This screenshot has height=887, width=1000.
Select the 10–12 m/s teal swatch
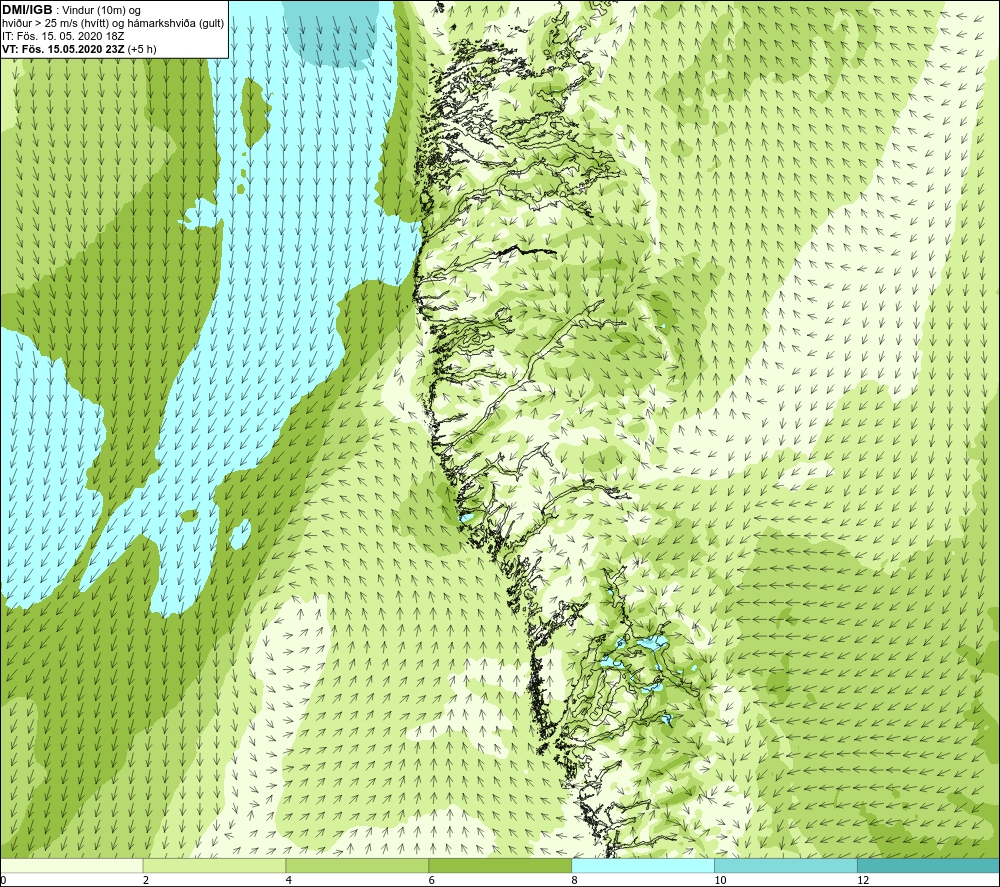coord(786,865)
